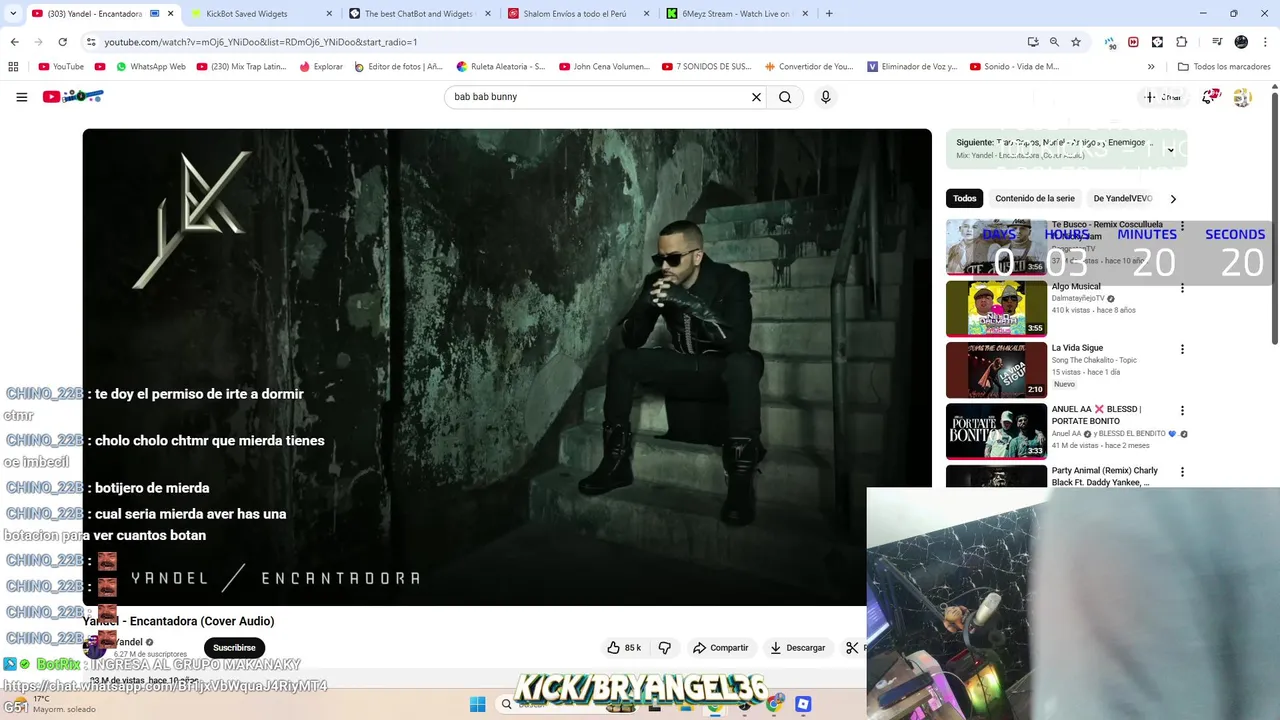Select the Todos filter chip

pos(965,198)
